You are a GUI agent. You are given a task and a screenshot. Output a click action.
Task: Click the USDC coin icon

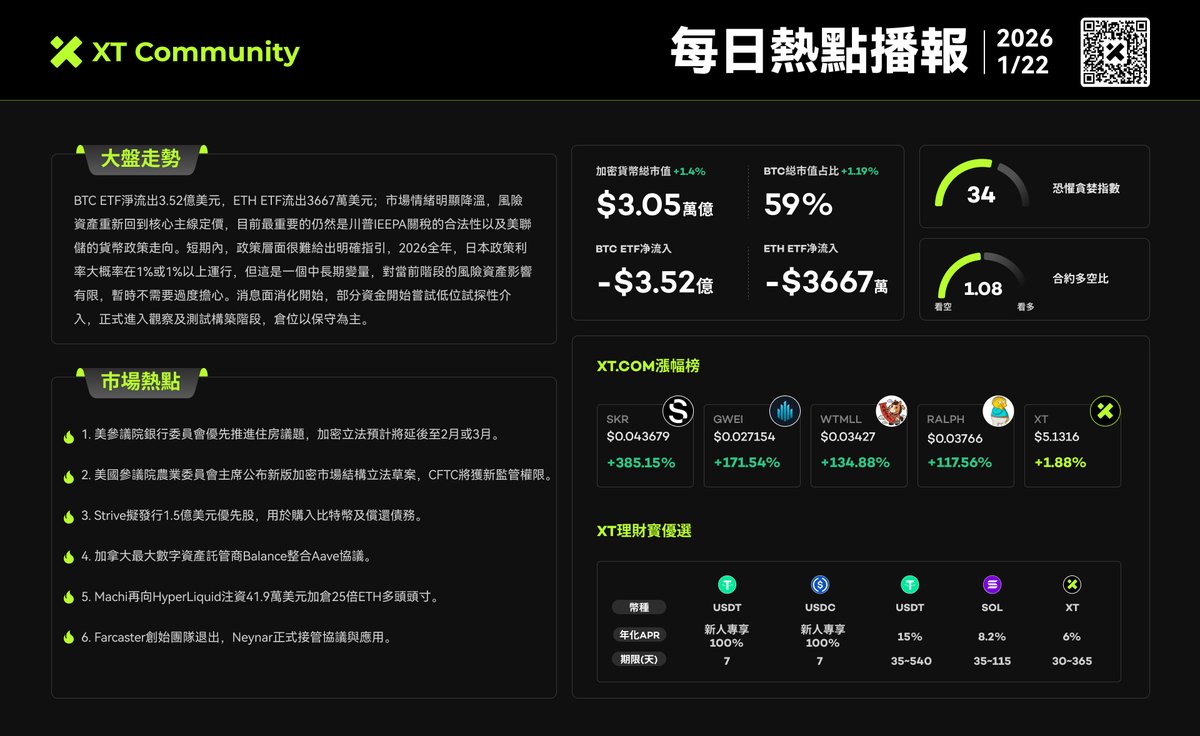pos(821,584)
